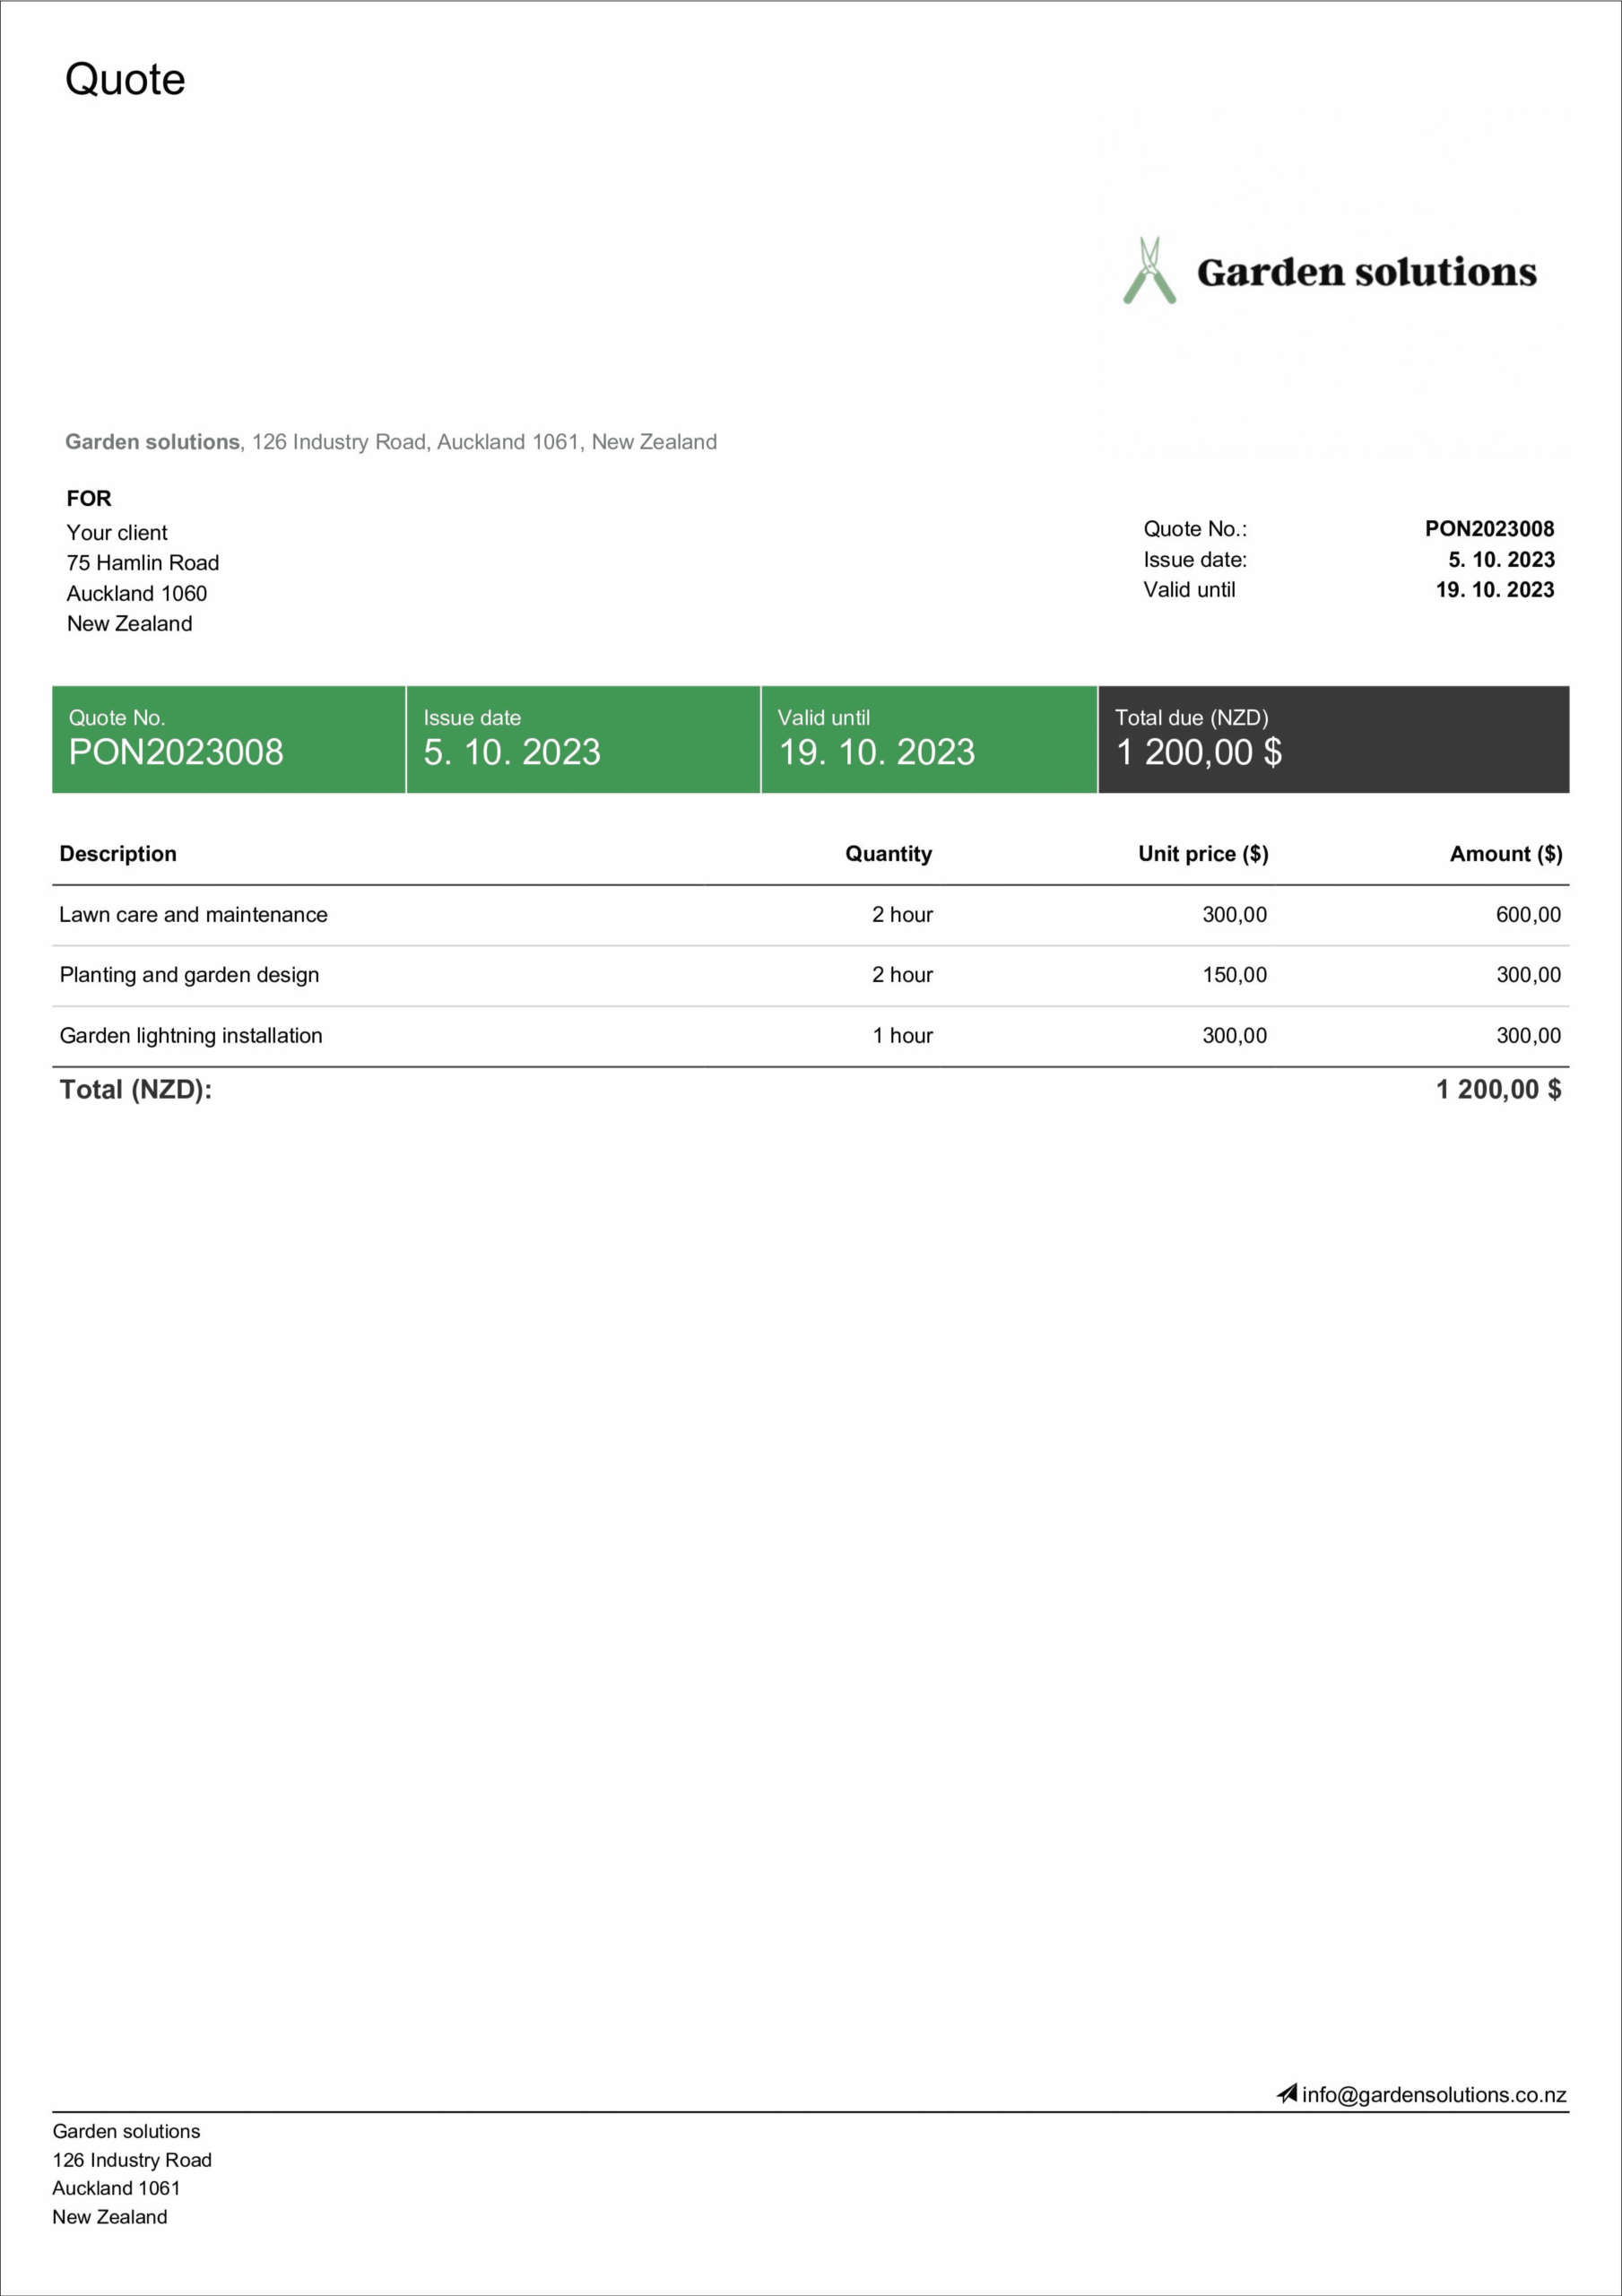
Task: Click the Amount ($) column header
Action: (x=1505, y=853)
